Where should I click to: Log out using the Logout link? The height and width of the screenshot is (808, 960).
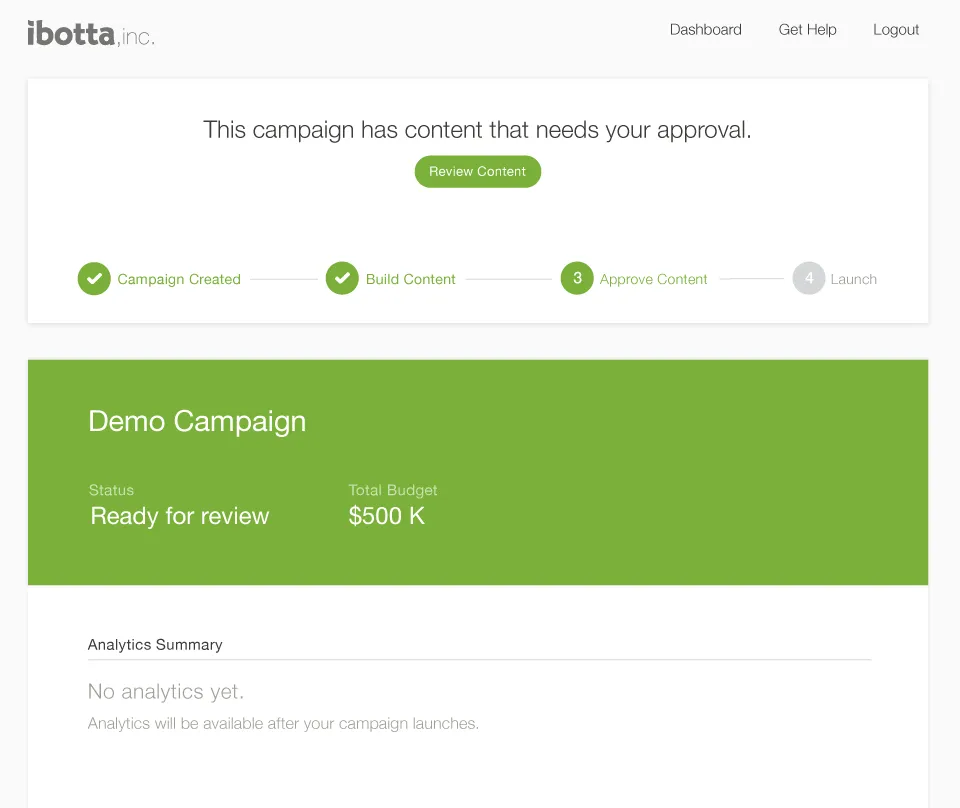pos(896,30)
